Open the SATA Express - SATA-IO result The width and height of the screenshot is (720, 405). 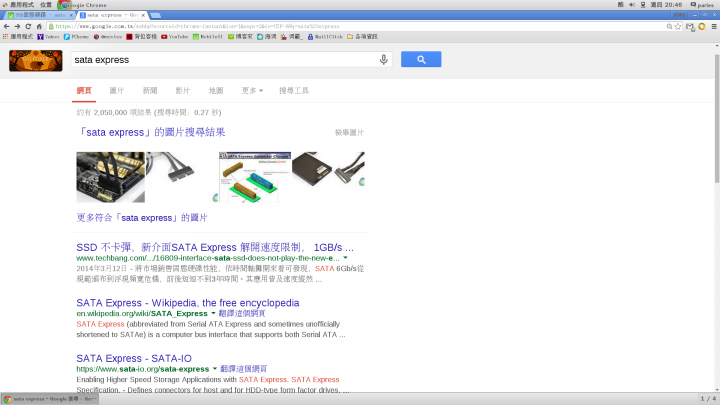[134, 358]
